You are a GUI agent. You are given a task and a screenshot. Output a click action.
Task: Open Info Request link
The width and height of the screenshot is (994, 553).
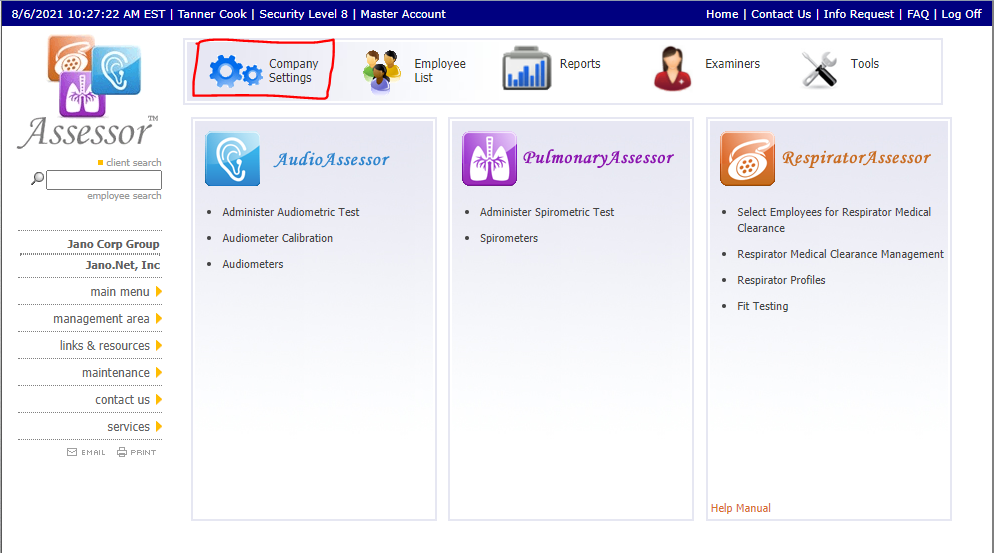click(x=858, y=14)
